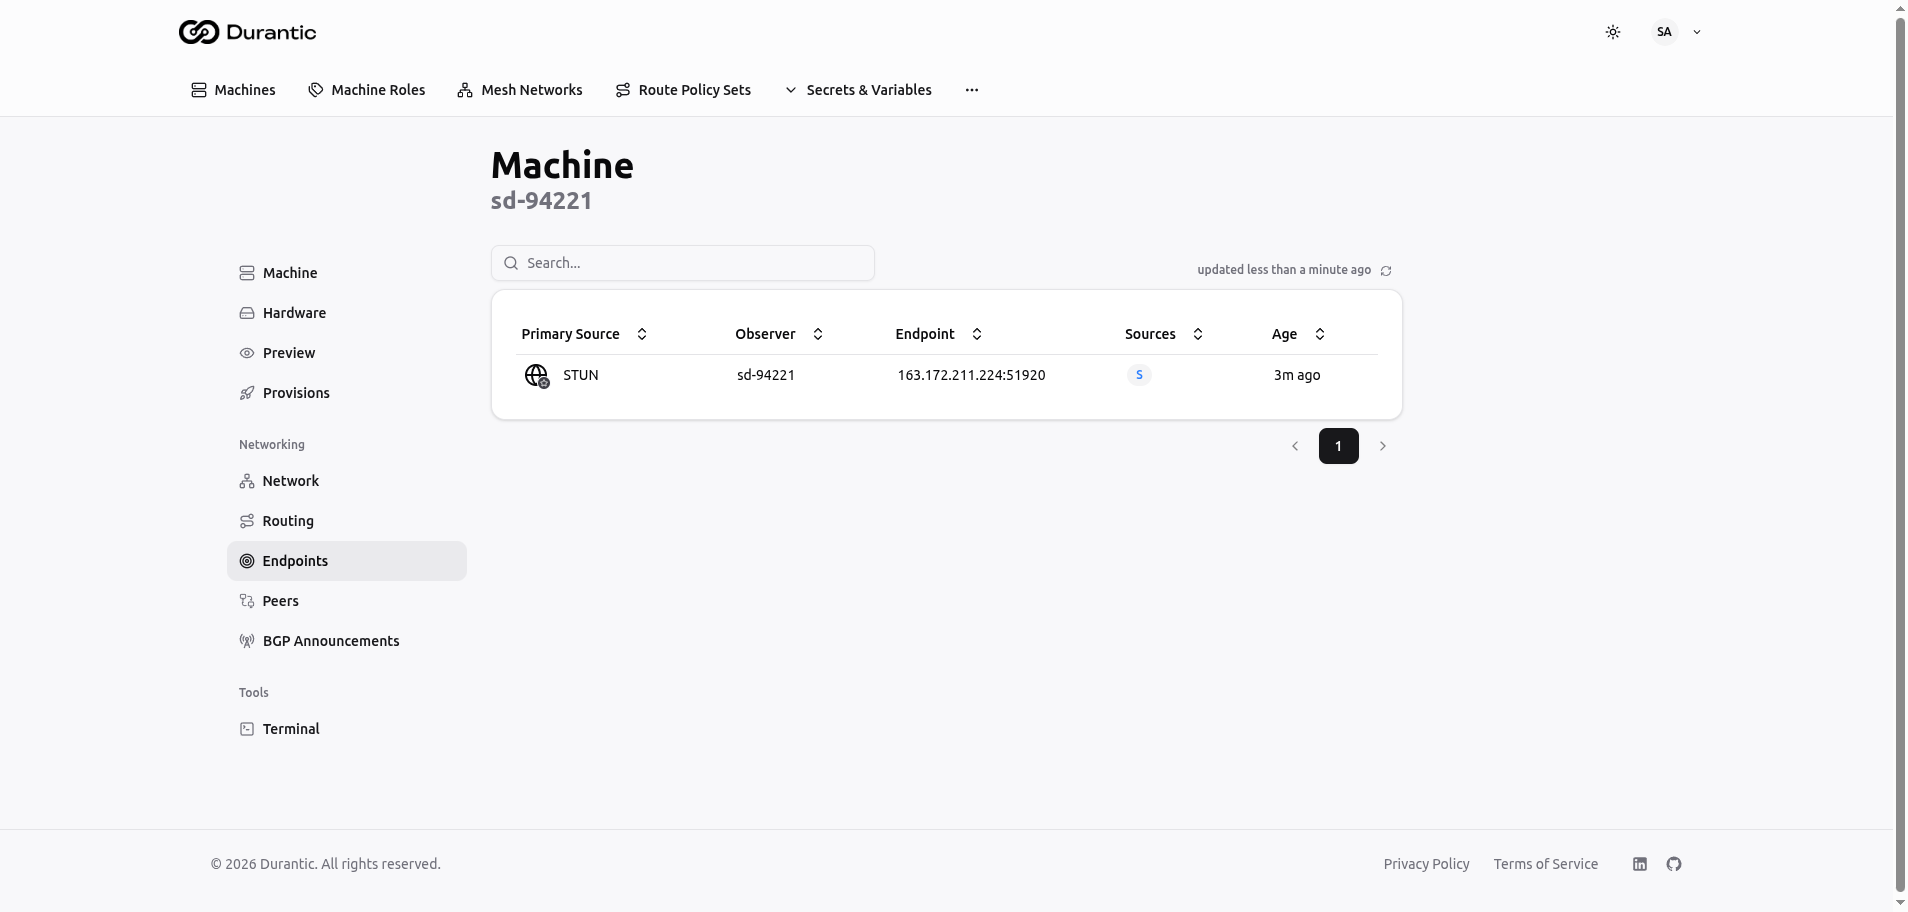
Task: Expand the Secrets & Variables menu
Action: (x=858, y=90)
